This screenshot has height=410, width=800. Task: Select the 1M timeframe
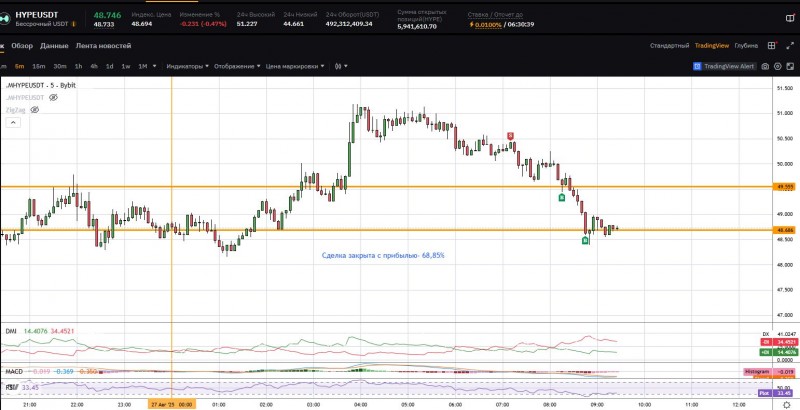142,66
